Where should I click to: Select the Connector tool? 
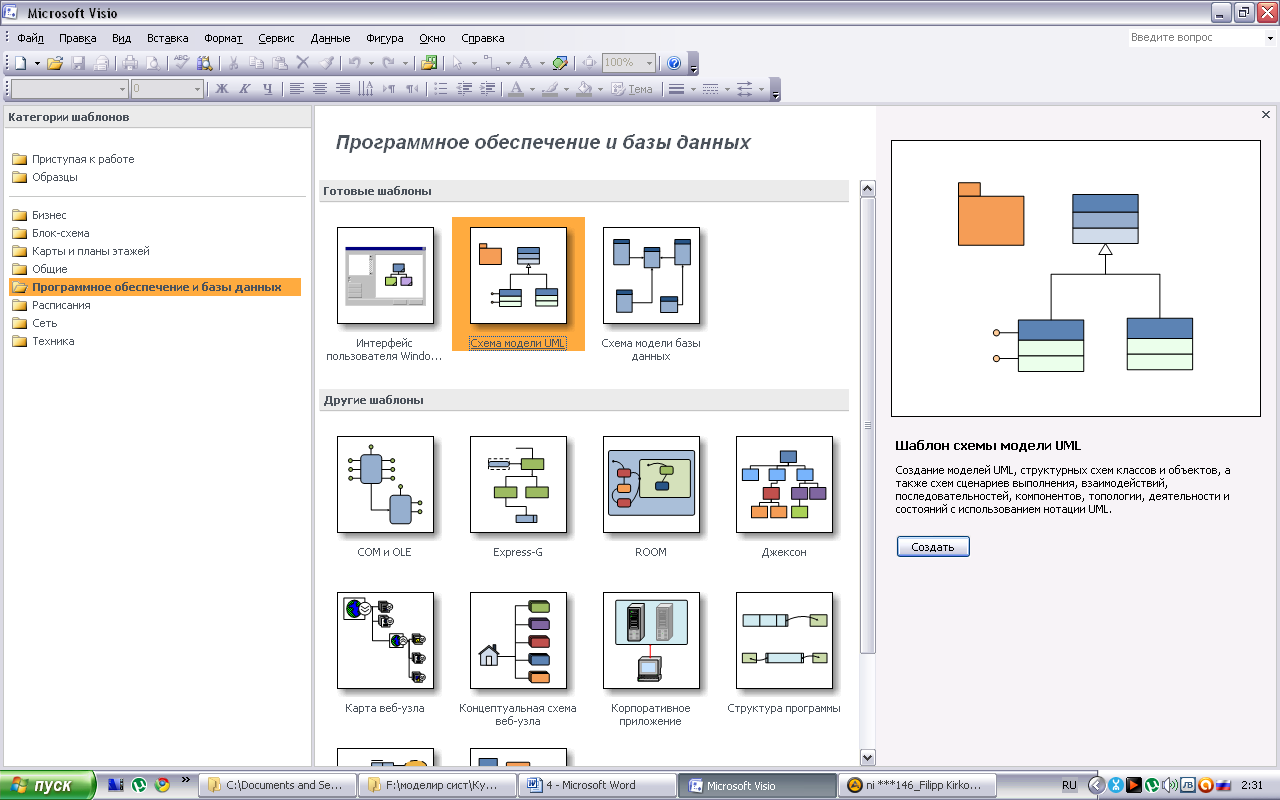(x=492, y=63)
